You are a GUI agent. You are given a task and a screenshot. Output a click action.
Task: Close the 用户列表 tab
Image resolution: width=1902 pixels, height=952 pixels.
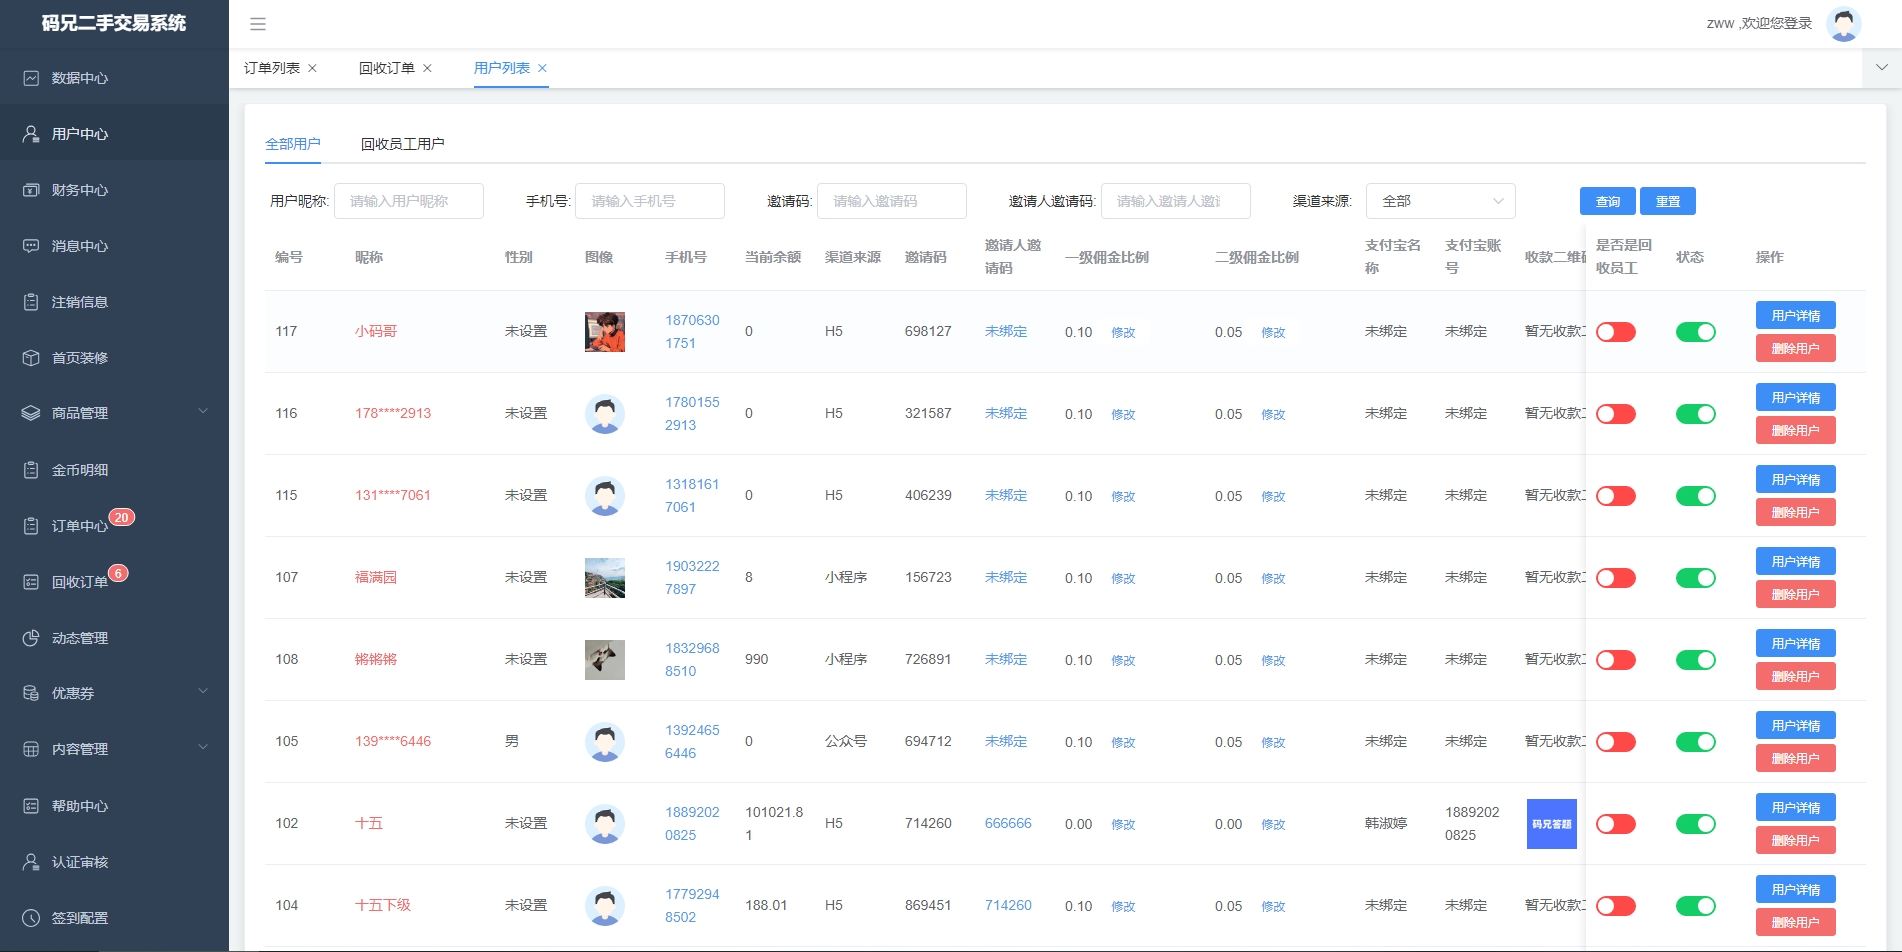click(x=542, y=68)
